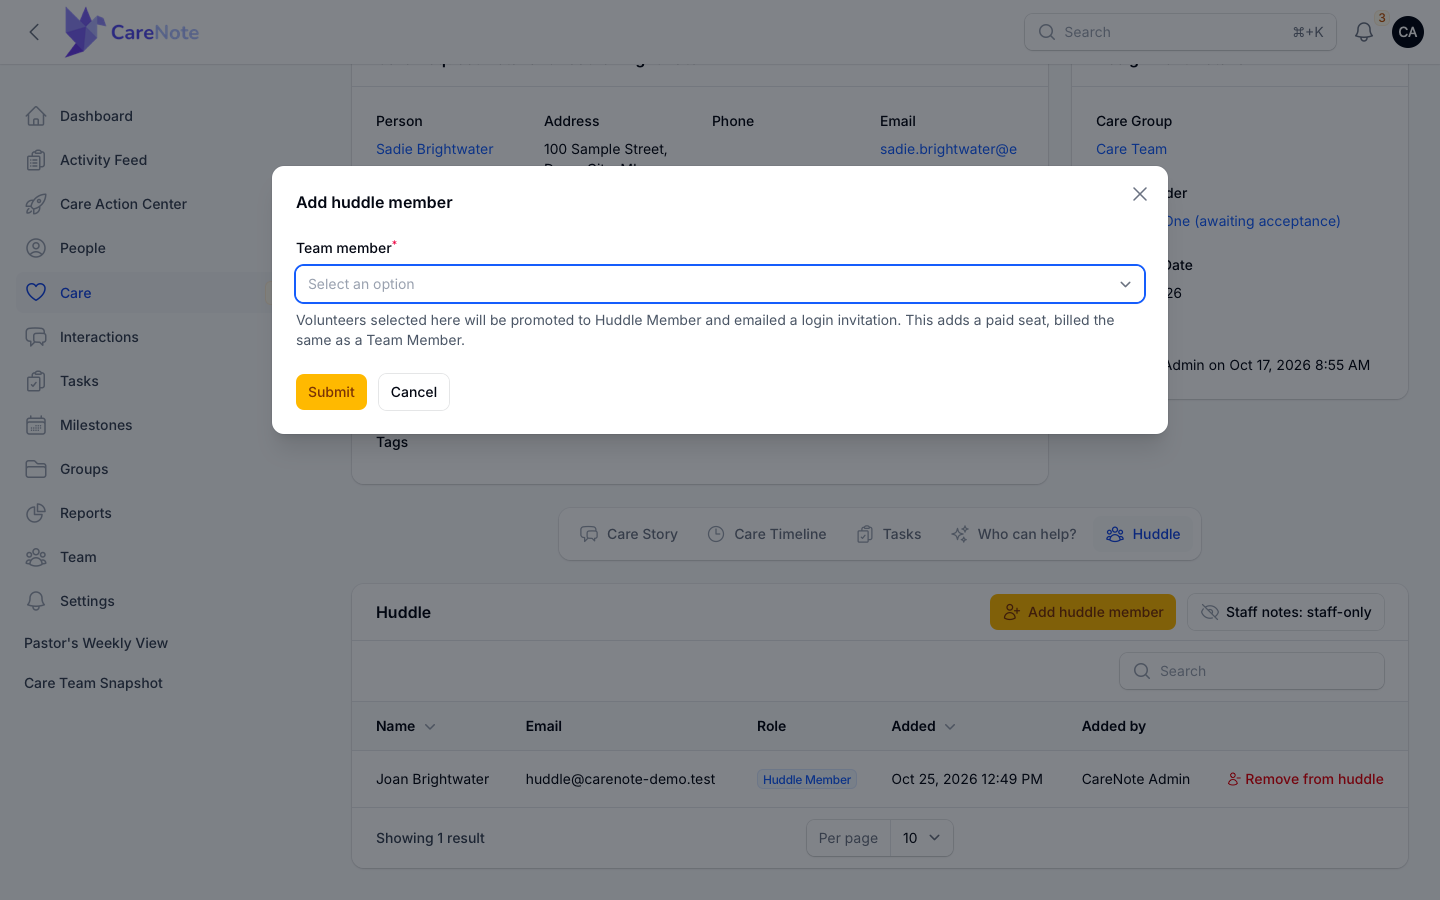The width and height of the screenshot is (1440, 900).
Task: Open Care Team Snapshot in sidebar
Action: 93,683
